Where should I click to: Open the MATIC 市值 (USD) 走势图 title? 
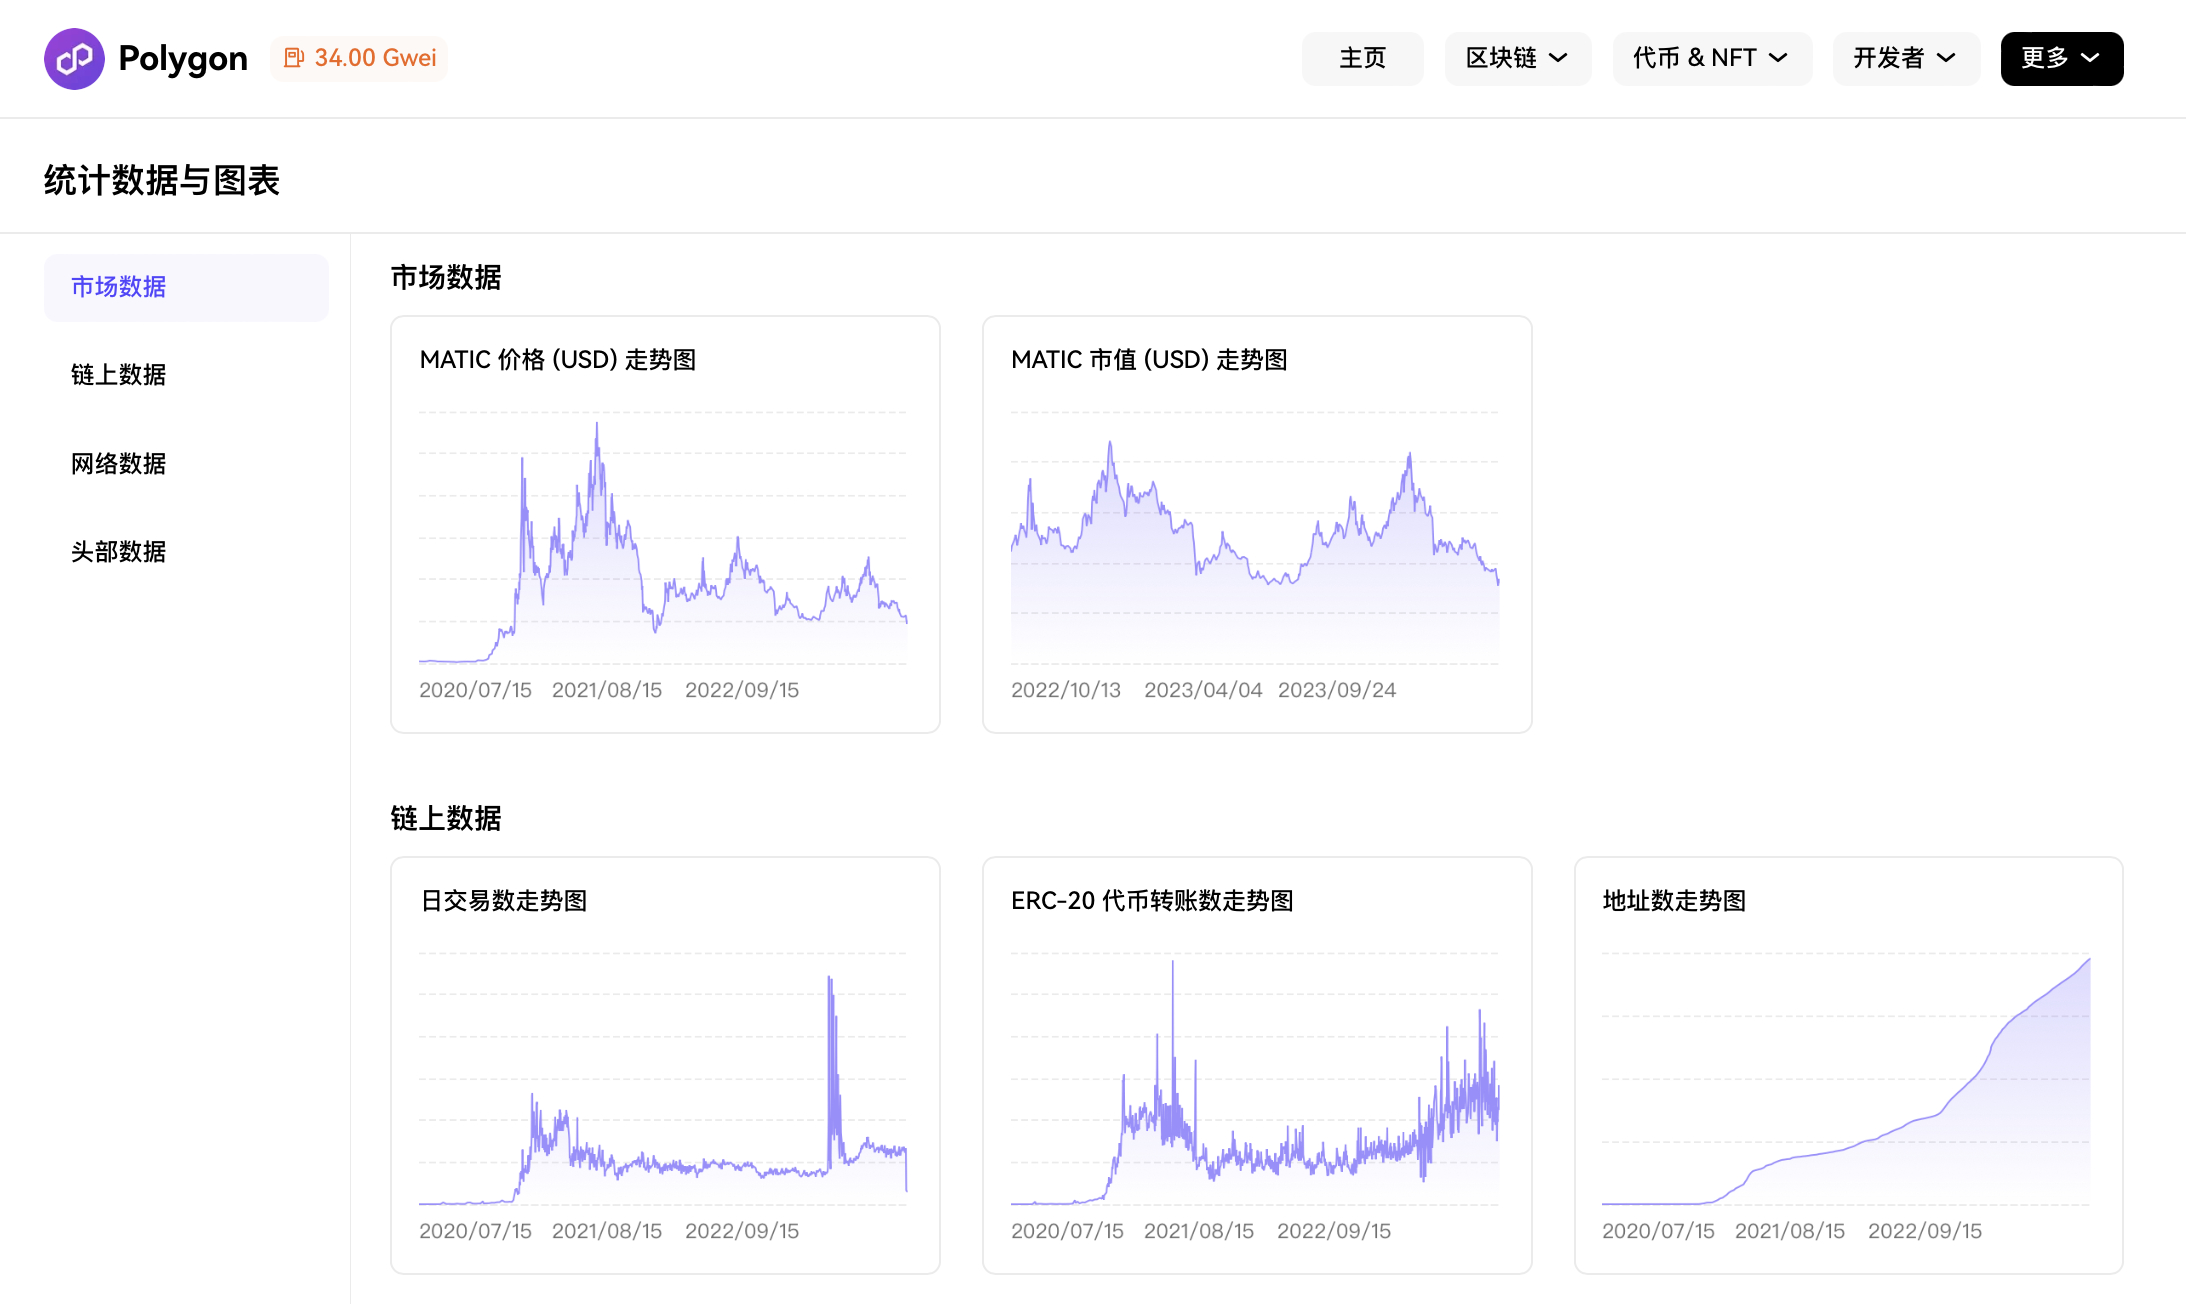[x=1149, y=360]
